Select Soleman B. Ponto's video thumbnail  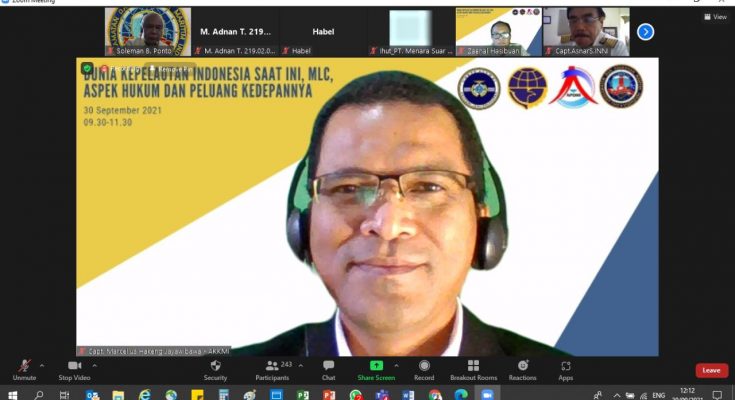tap(148, 31)
